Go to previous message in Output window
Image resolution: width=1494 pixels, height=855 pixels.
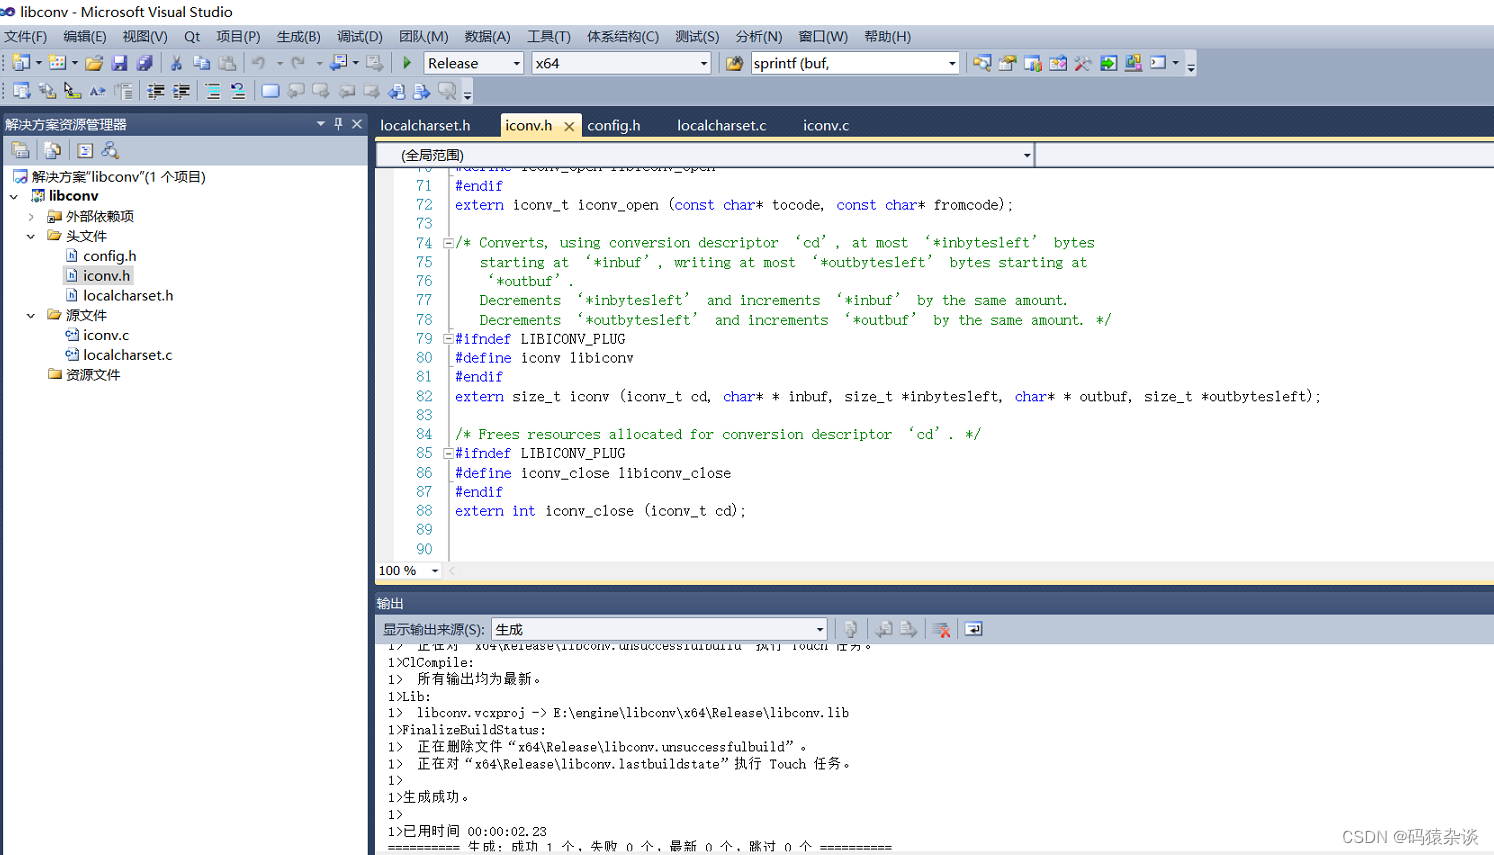[884, 629]
